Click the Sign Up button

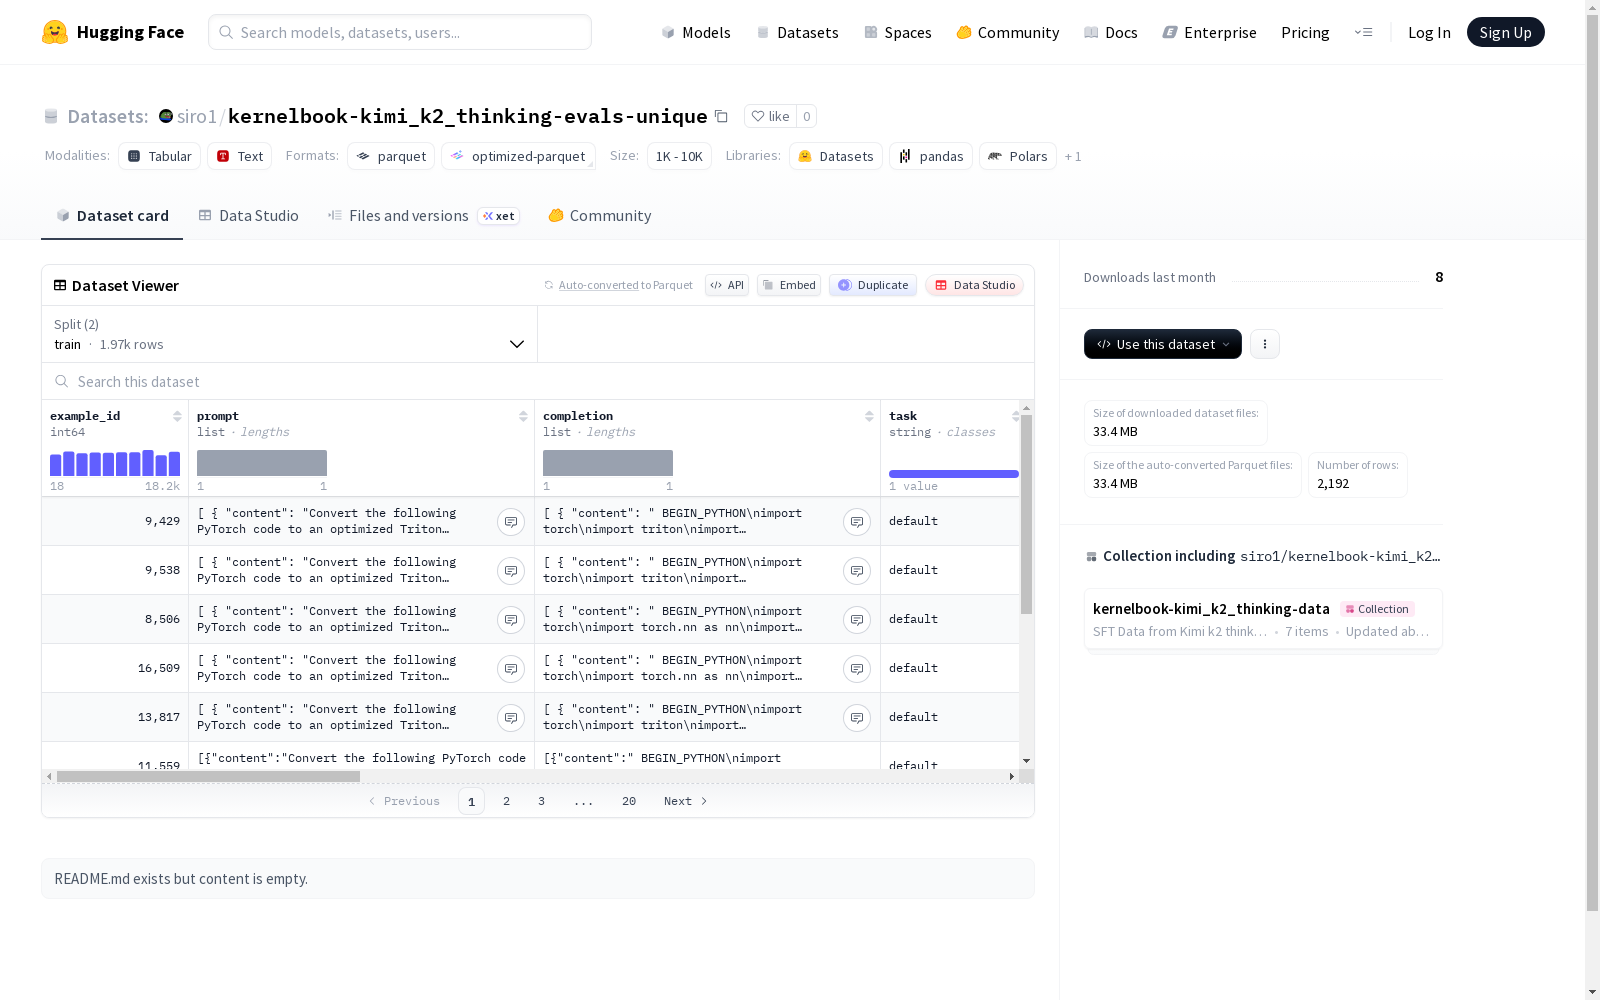pyautogui.click(x=1505, y=32)
